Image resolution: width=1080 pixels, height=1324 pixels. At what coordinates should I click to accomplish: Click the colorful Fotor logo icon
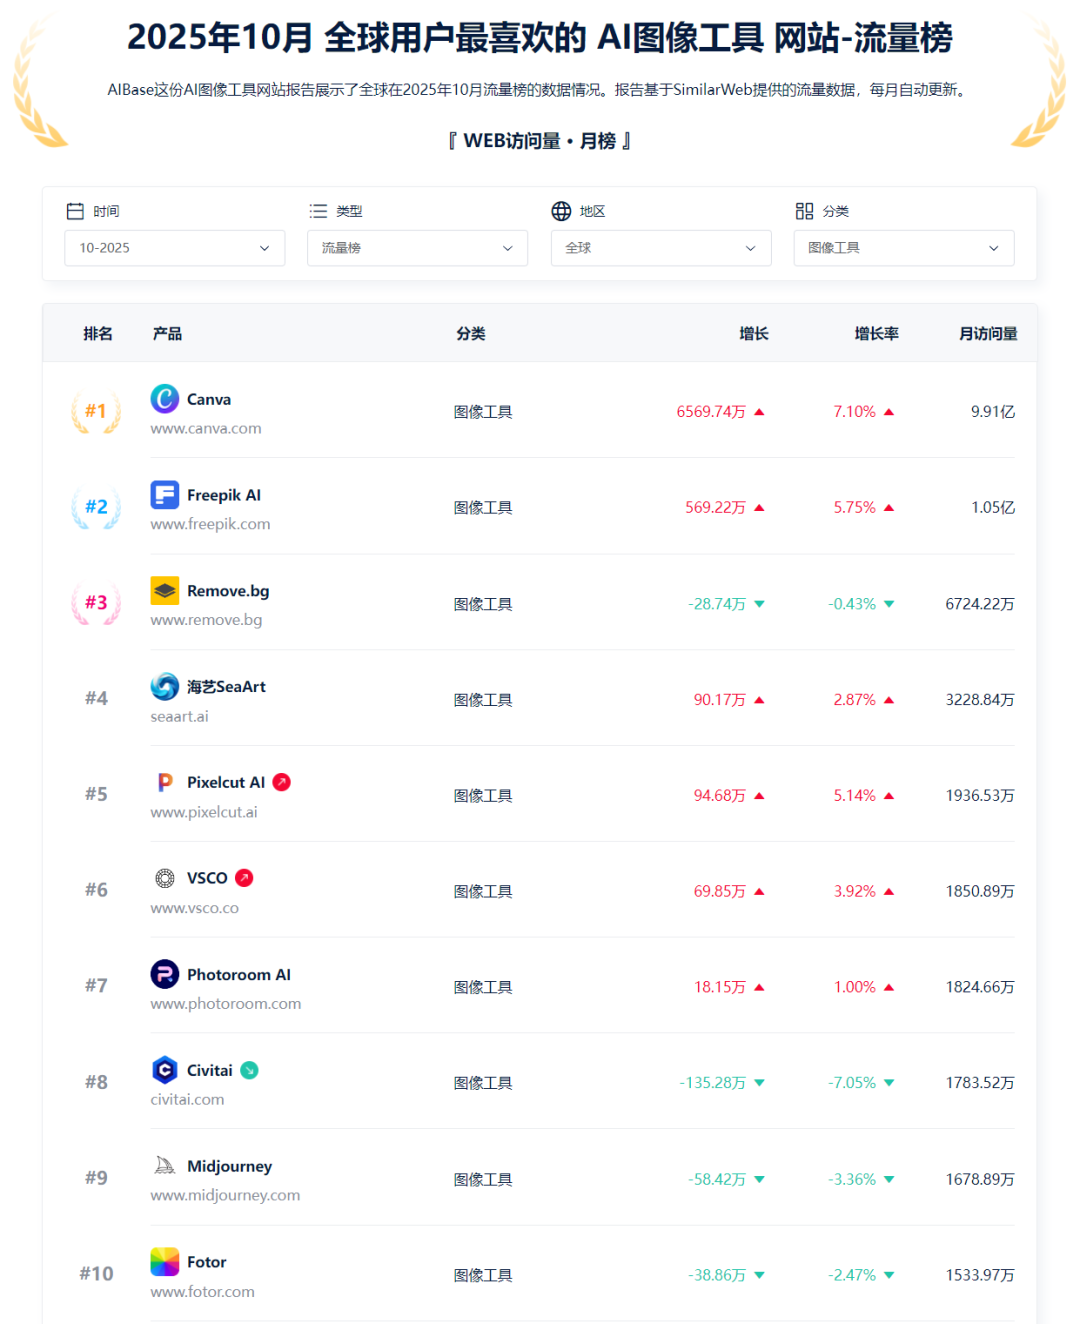tap(164, 1261)
